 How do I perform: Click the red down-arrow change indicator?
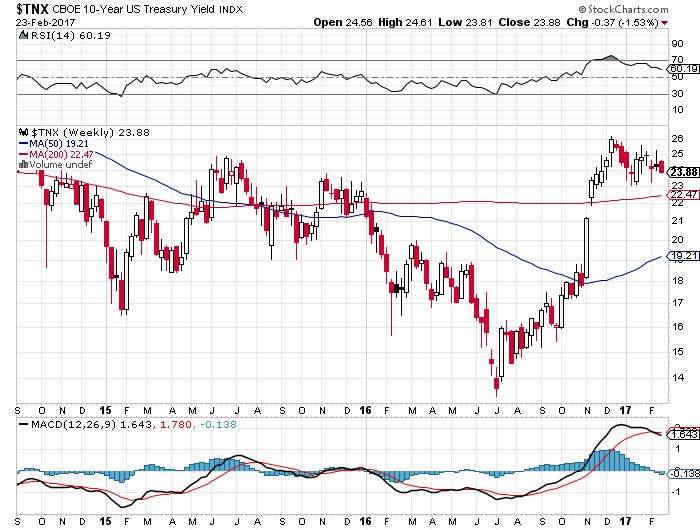pyautogui.click(x=665, y=23)
